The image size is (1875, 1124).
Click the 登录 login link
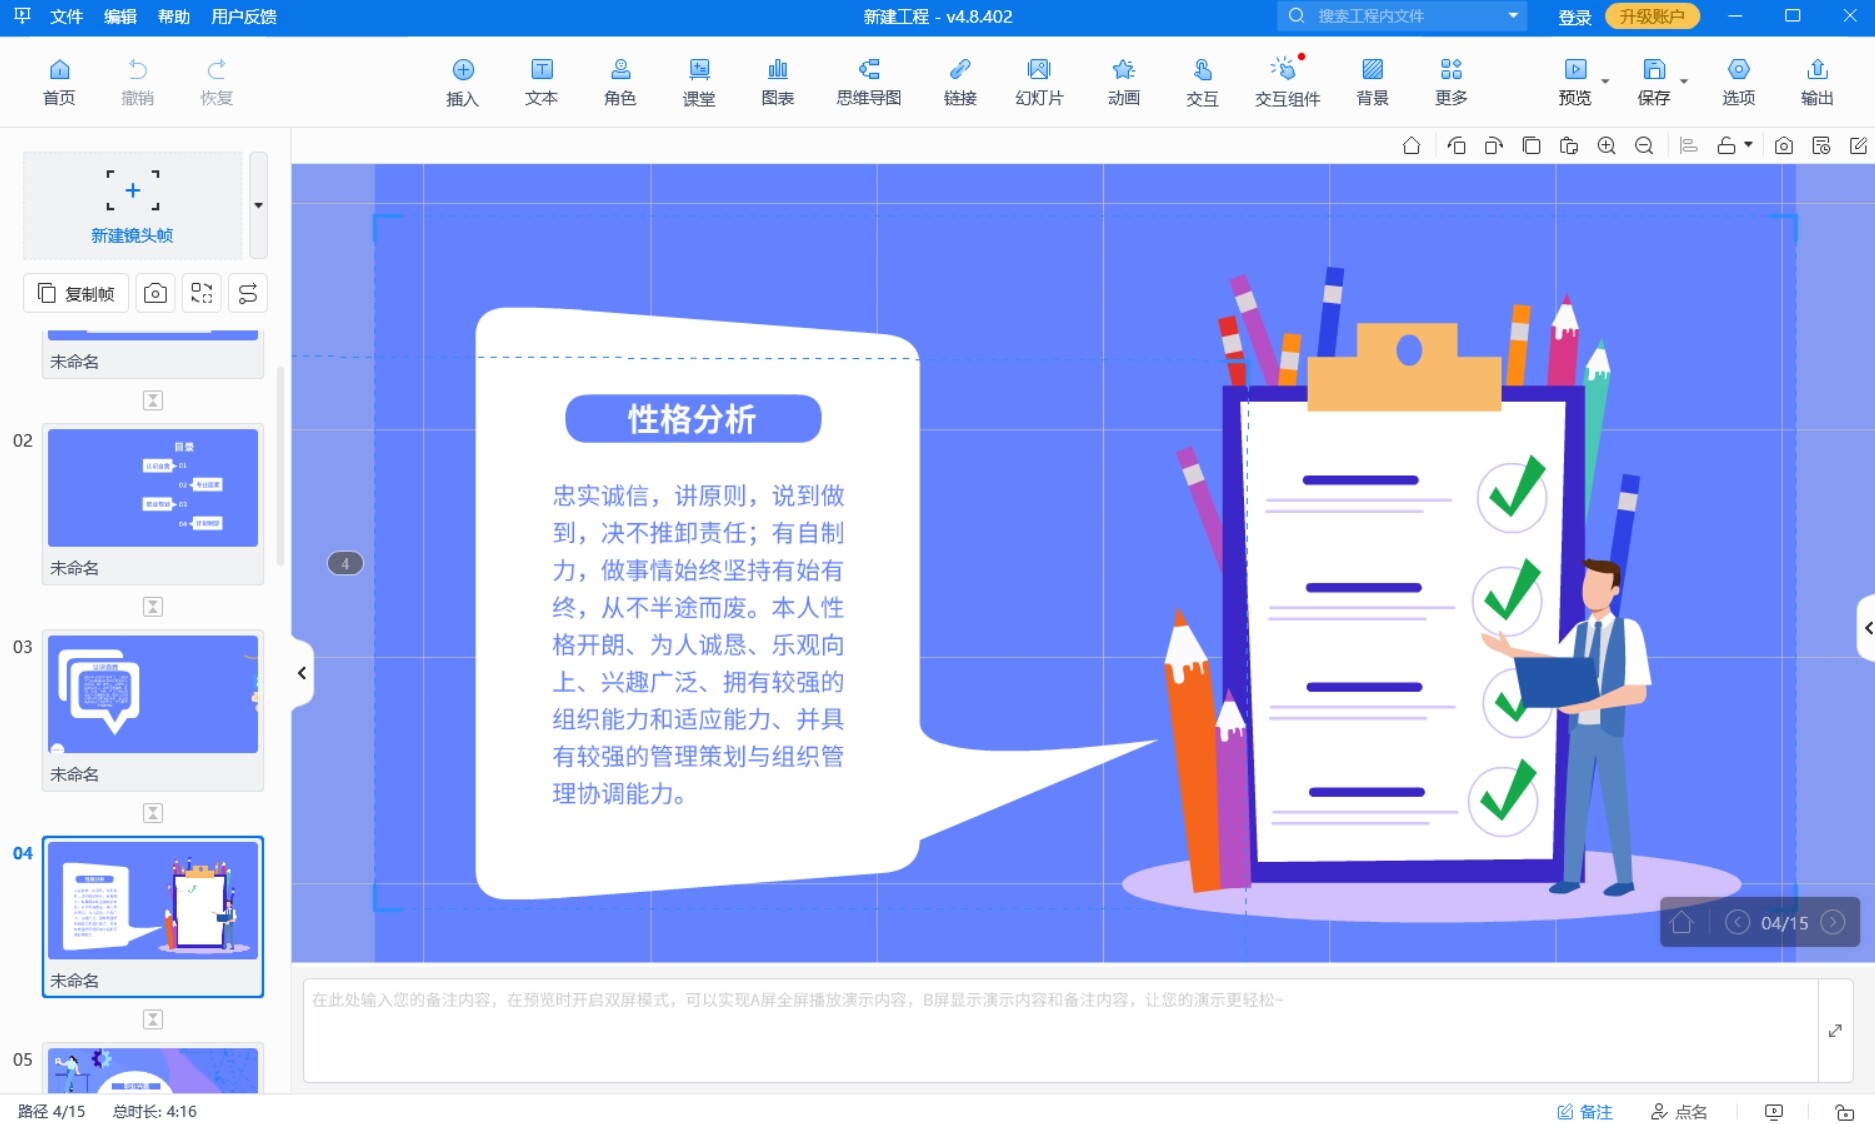coord(1574,17)
